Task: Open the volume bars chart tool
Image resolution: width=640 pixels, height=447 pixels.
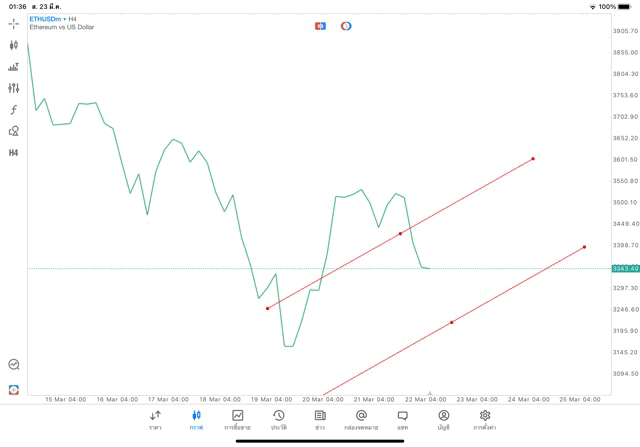Action: click(14, 67)
